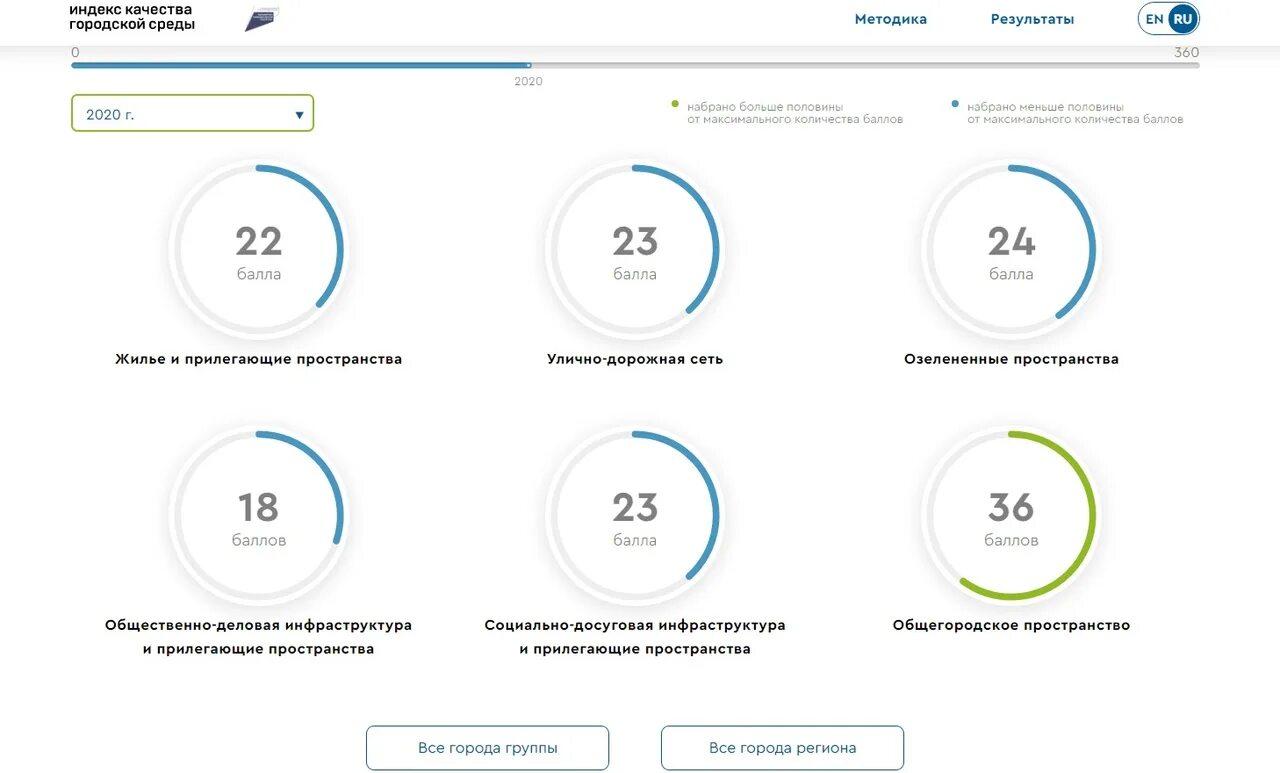Viewport: 1280px width, 773px height.
Task: Click the blue legend dot for below half
Action: point(955,104)
